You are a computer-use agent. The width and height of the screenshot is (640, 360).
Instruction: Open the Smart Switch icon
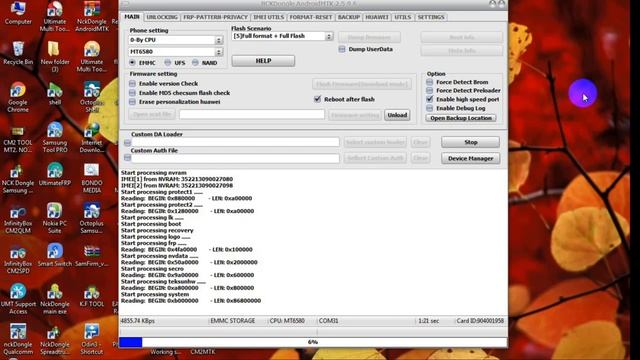(55, 255)
